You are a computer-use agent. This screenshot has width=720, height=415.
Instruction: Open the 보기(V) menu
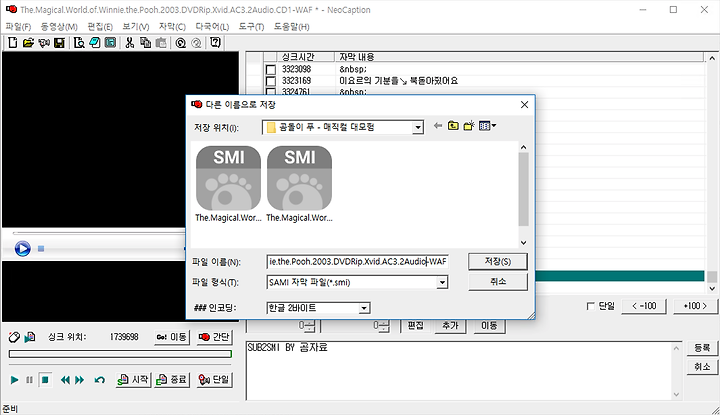tap(136, 27)
